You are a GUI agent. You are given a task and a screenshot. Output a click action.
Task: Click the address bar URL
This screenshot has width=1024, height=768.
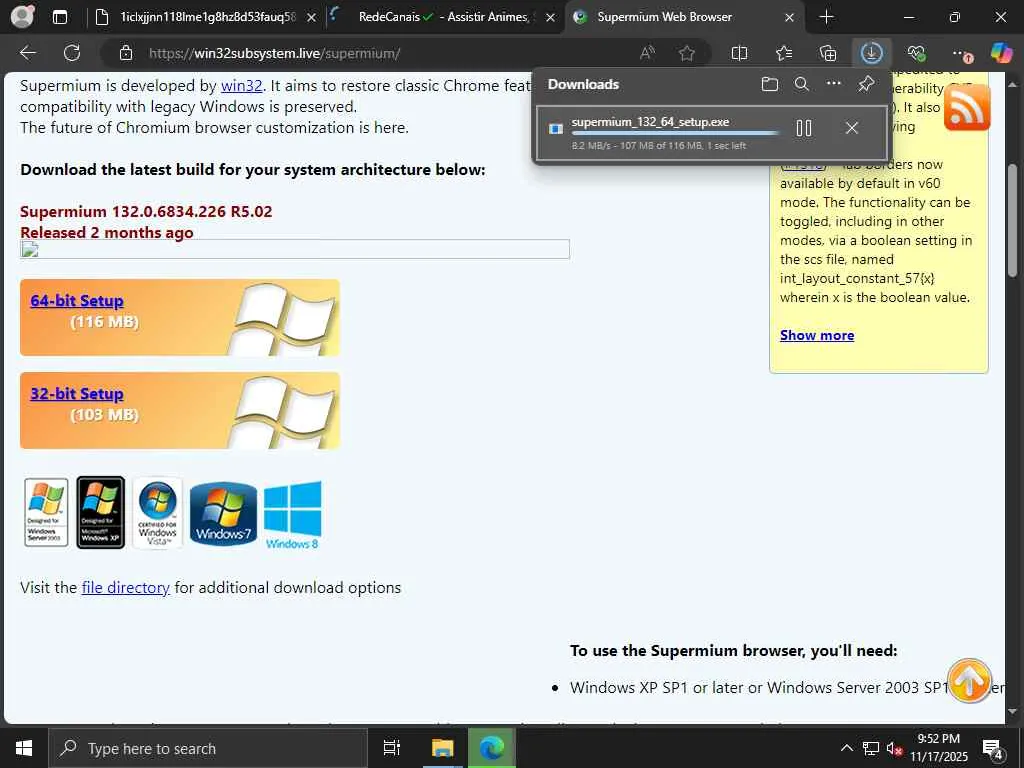(x=274, y=54)
